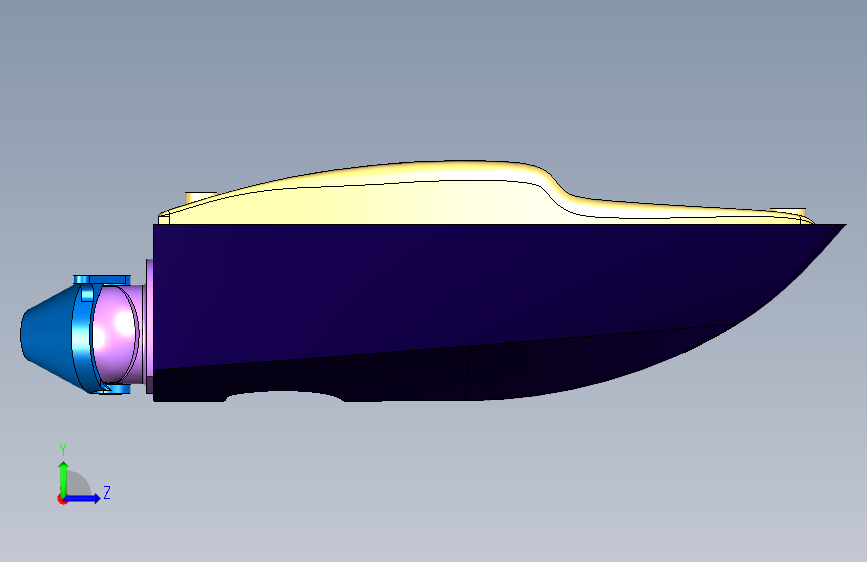The width and height of the screenshot is (867, 562).
Task: Select the blue cone-shaped jet nozzle
Action: tap(47, 336)
